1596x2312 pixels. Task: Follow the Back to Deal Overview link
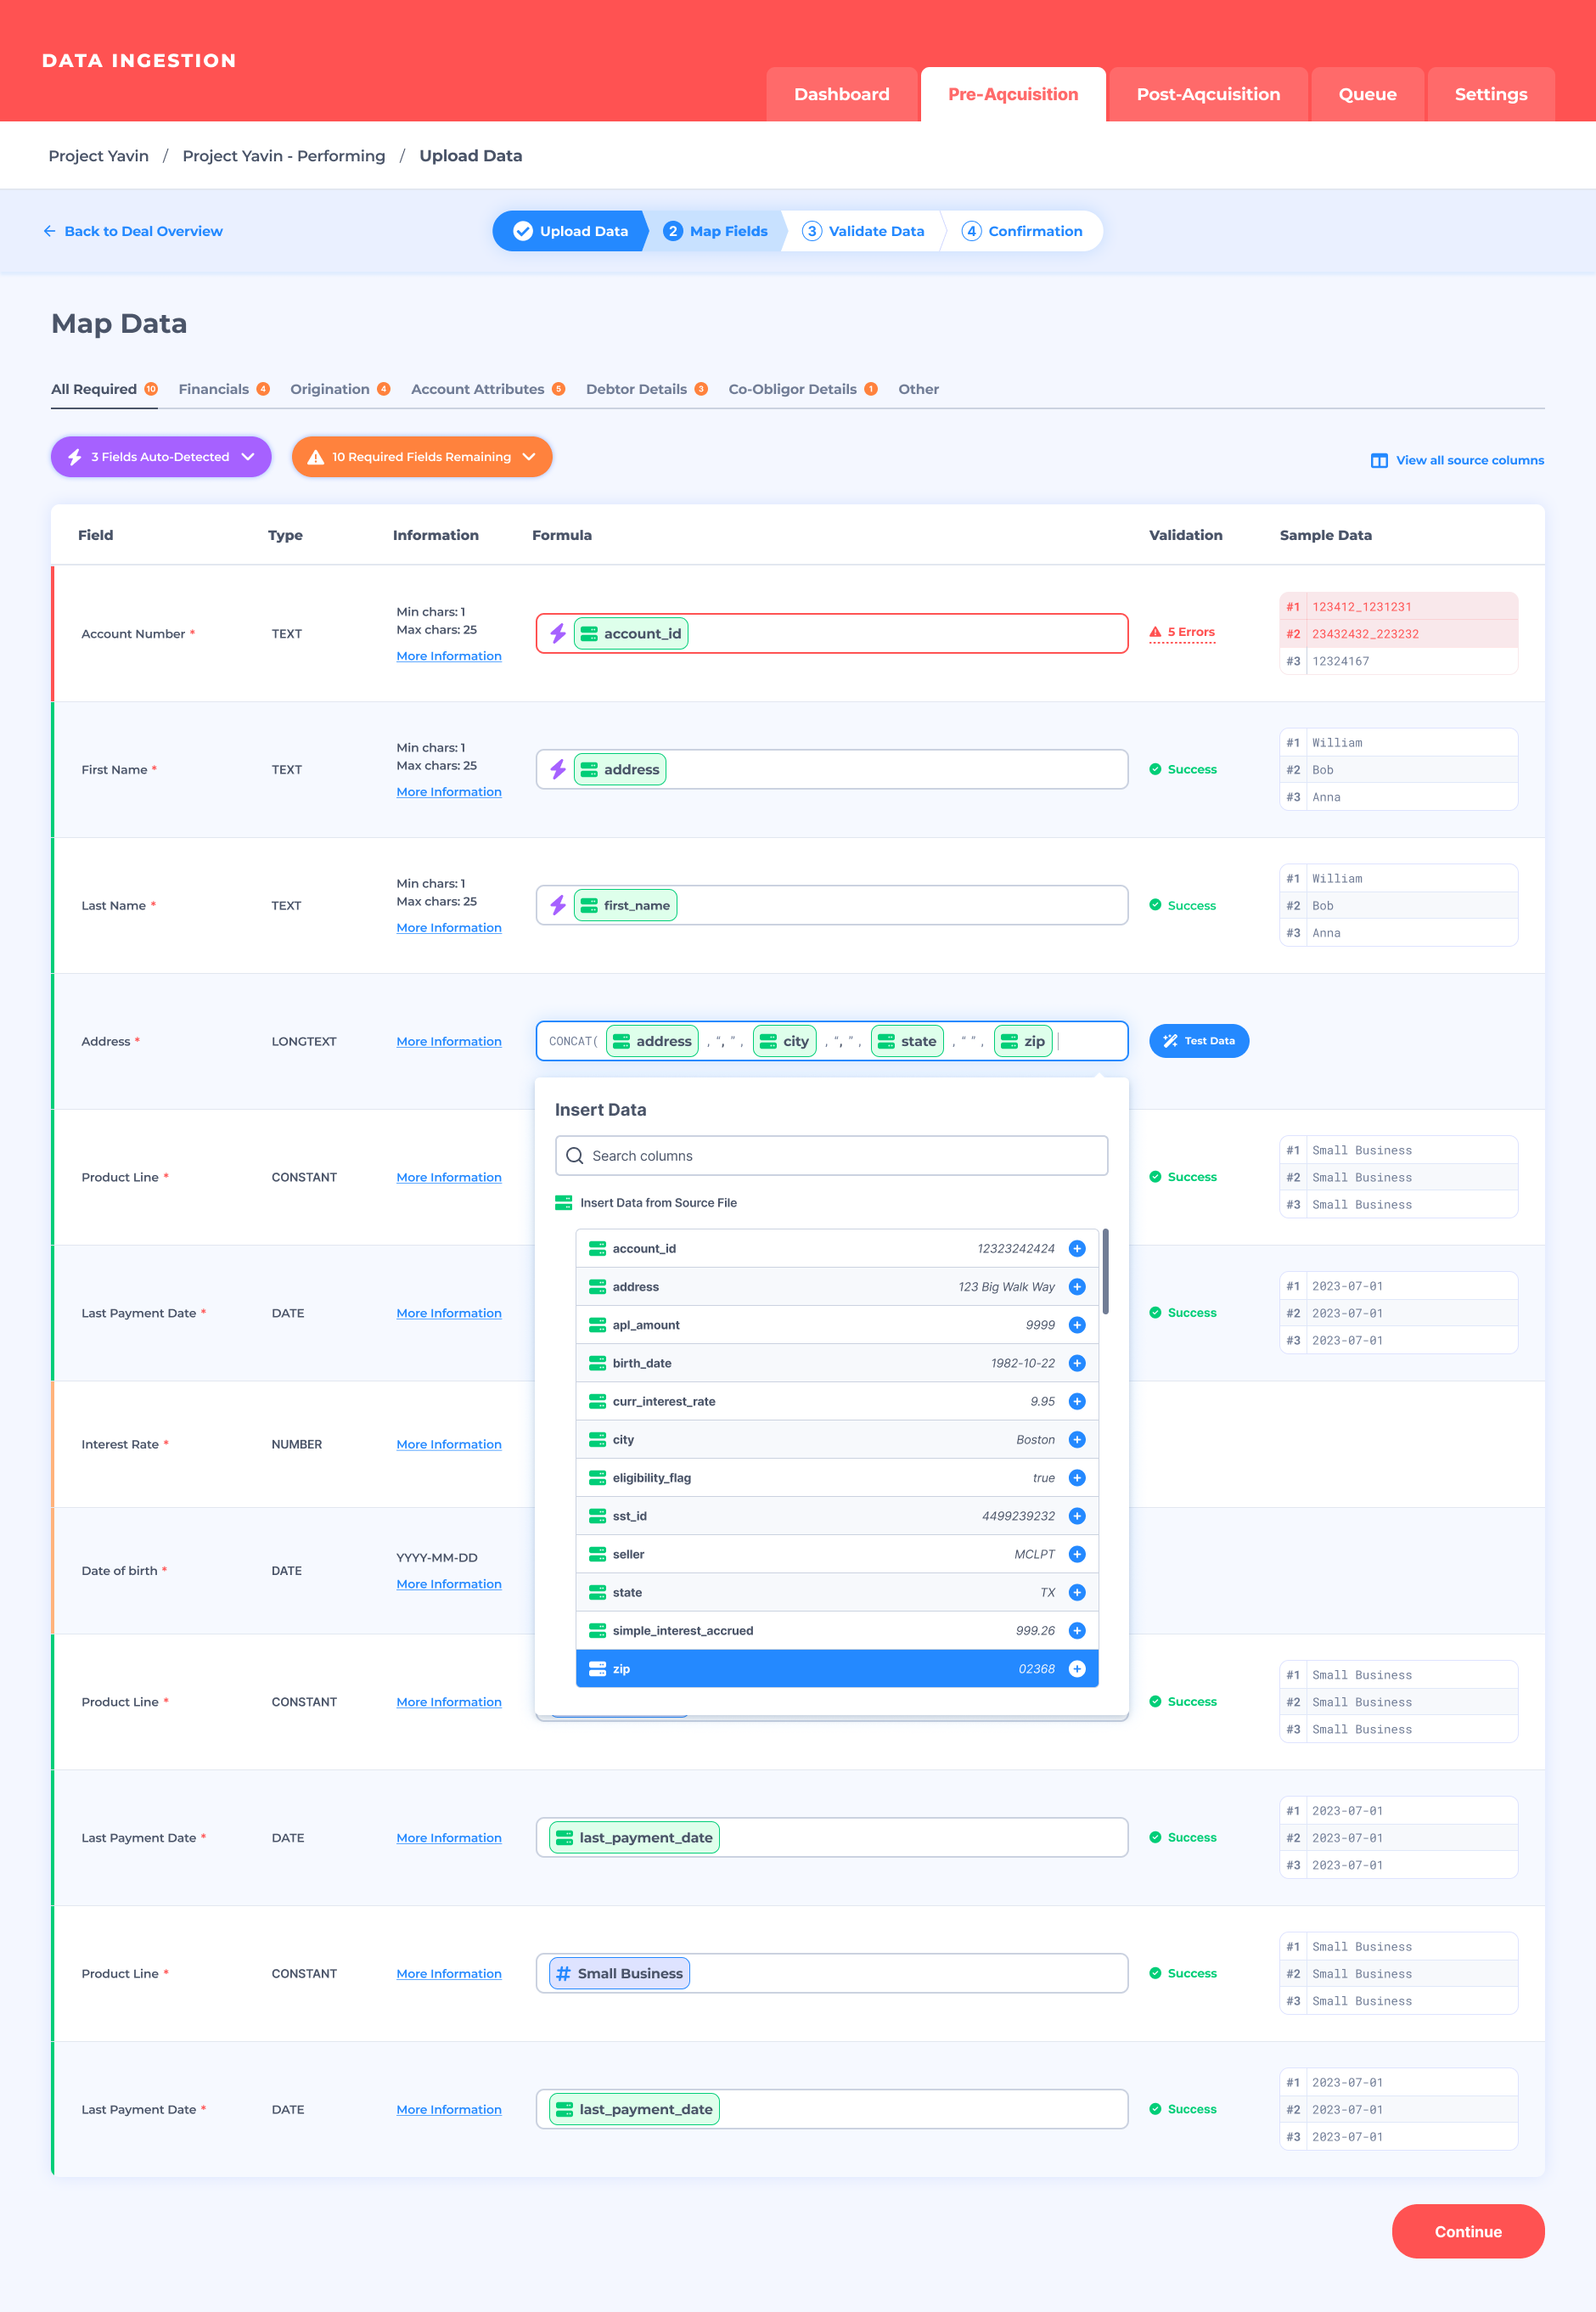(133, 231)
